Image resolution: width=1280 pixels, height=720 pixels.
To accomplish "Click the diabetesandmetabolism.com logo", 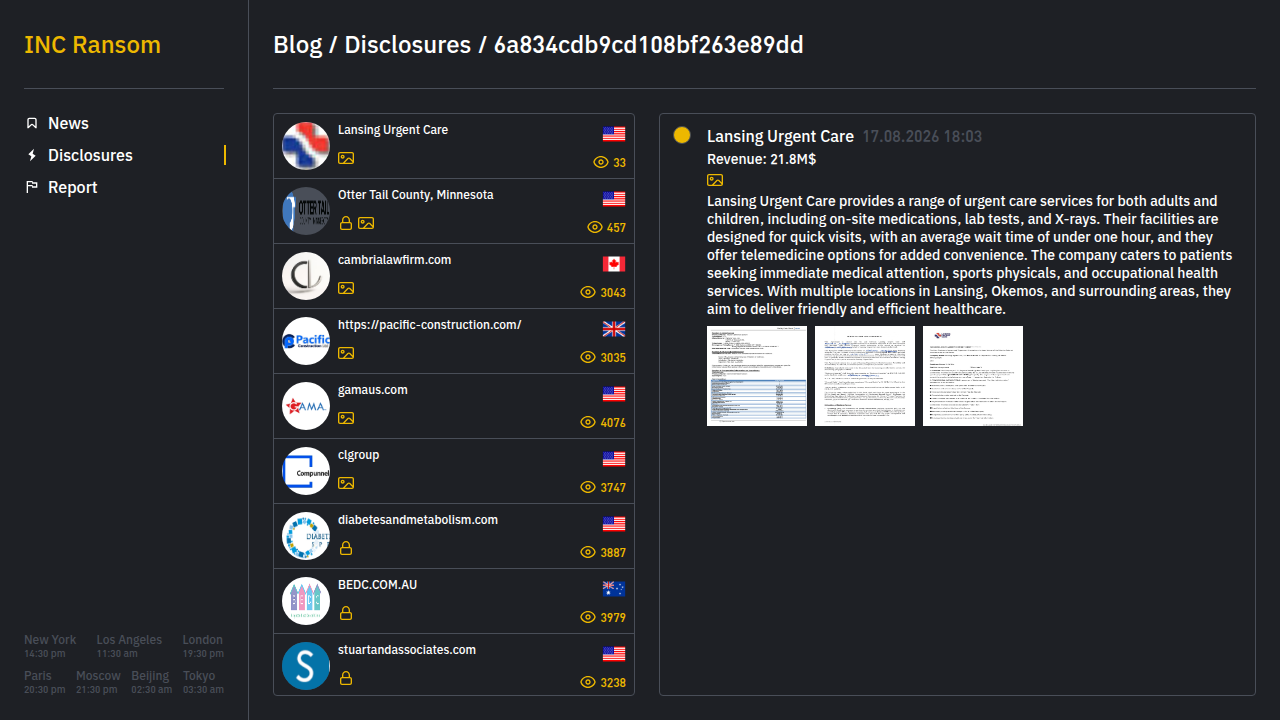I will pyautogui.click(x=306, y=536).
